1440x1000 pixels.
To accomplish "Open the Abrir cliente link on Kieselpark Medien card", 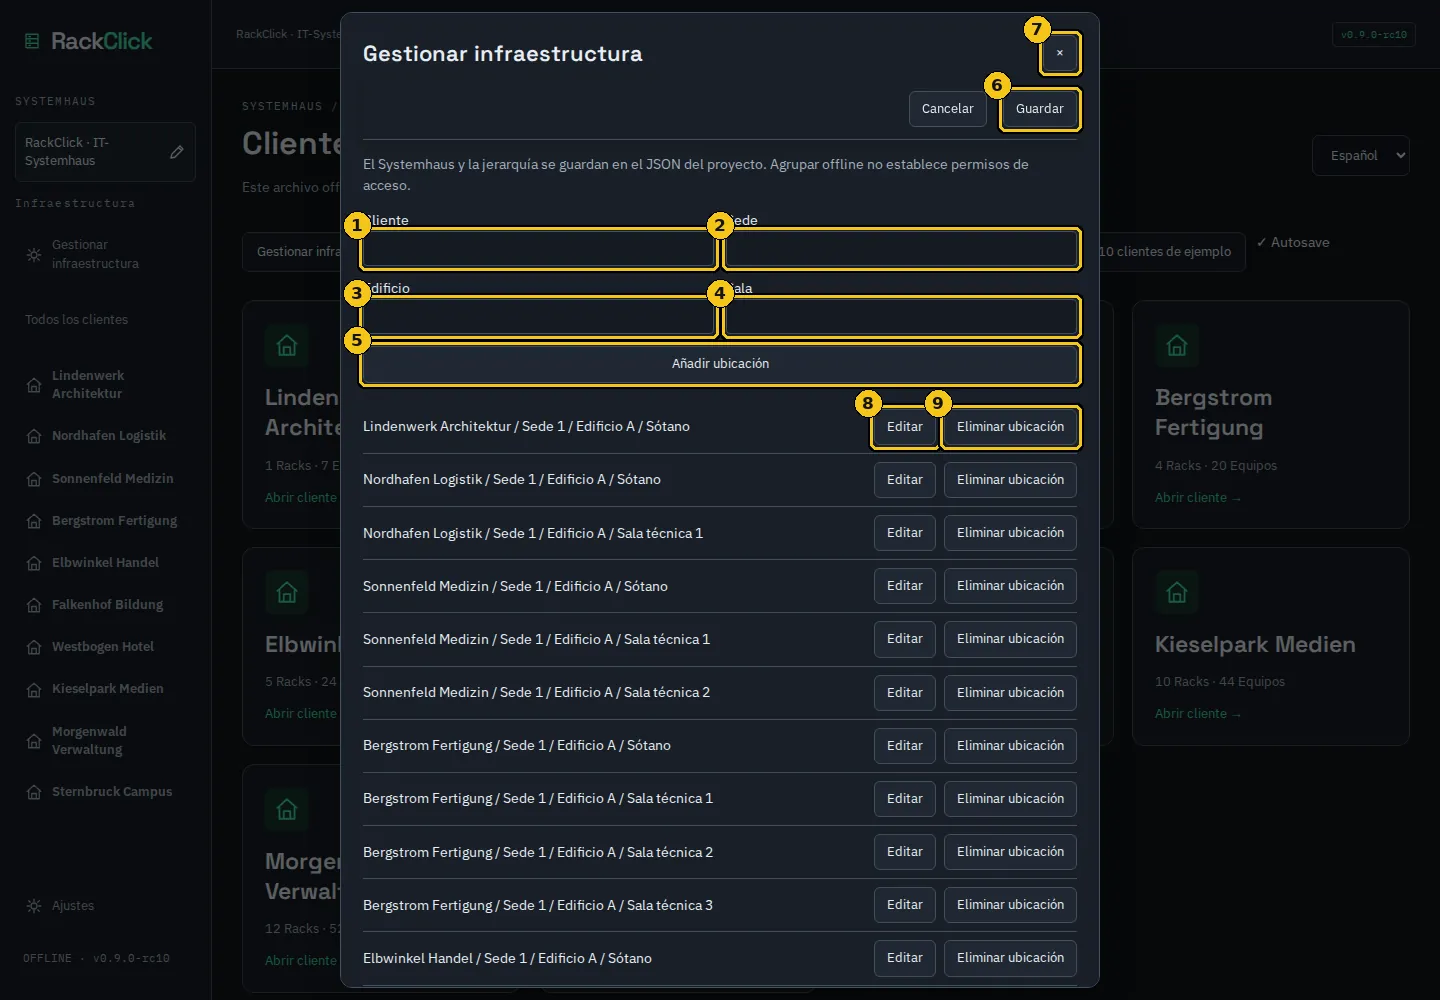I will [1198, 714].
